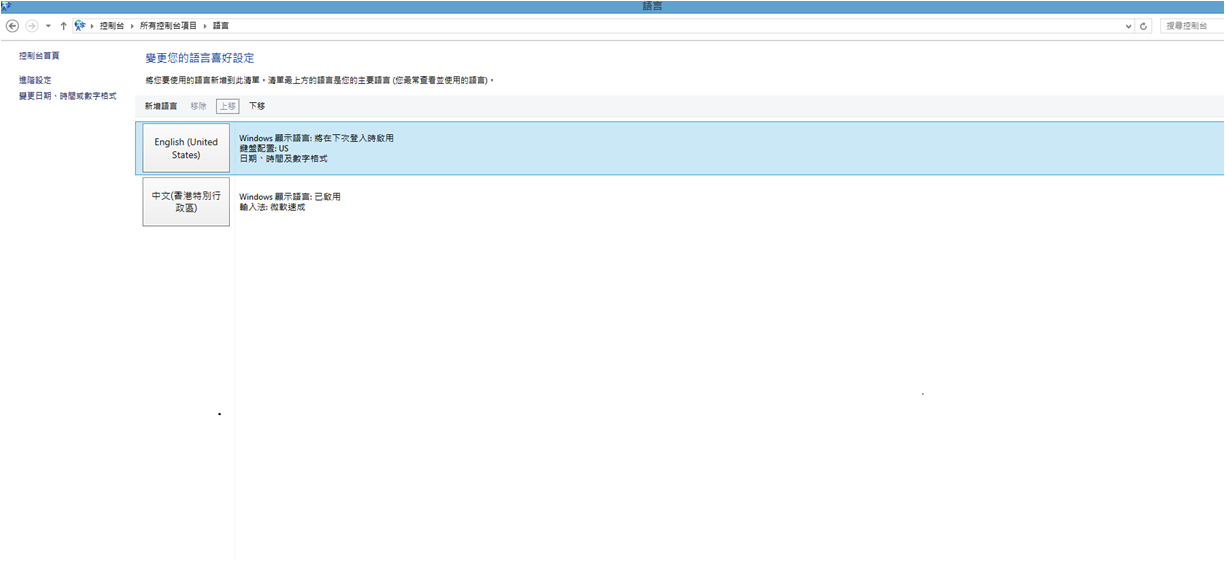Open the 控制台首頁 link
Screen dimensions: 1225x584
point(39,56)
